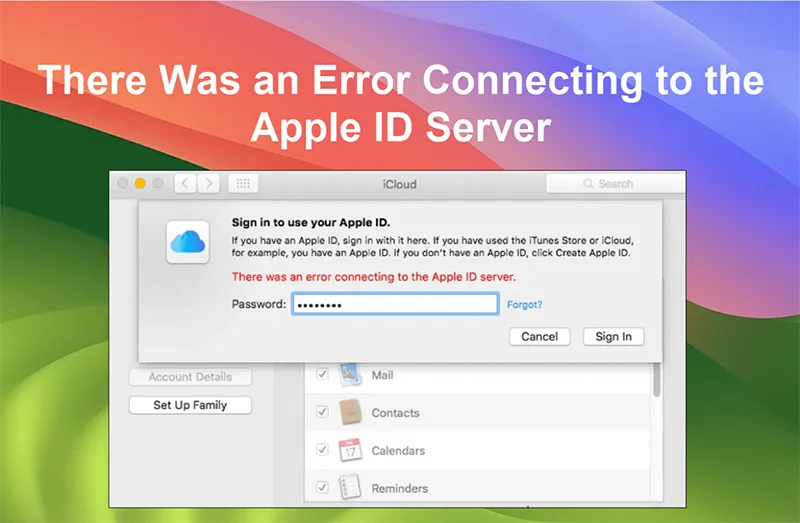Click the Mail app icon

pyautogui.click(x=351, y=375)
